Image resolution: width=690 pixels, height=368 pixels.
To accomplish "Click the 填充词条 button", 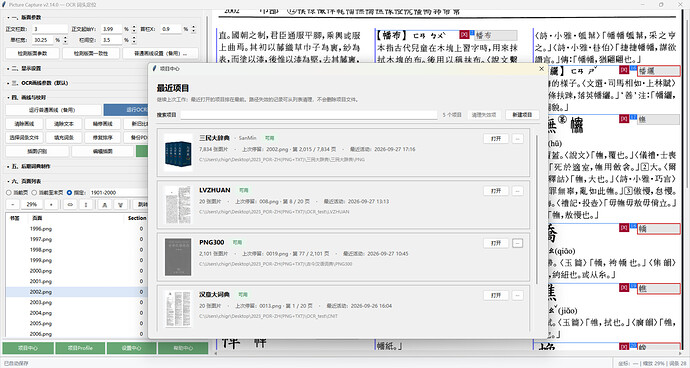I will tap(64, 137).
